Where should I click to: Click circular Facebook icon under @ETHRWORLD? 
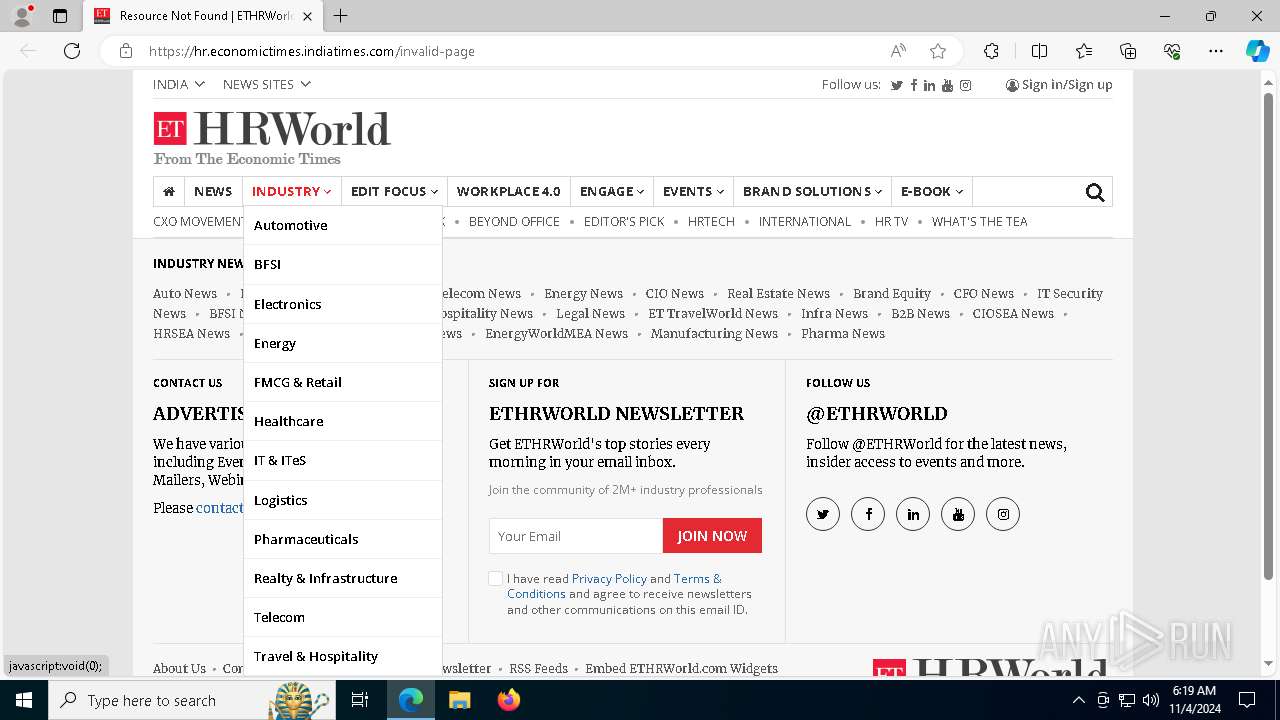pos(868,514)
